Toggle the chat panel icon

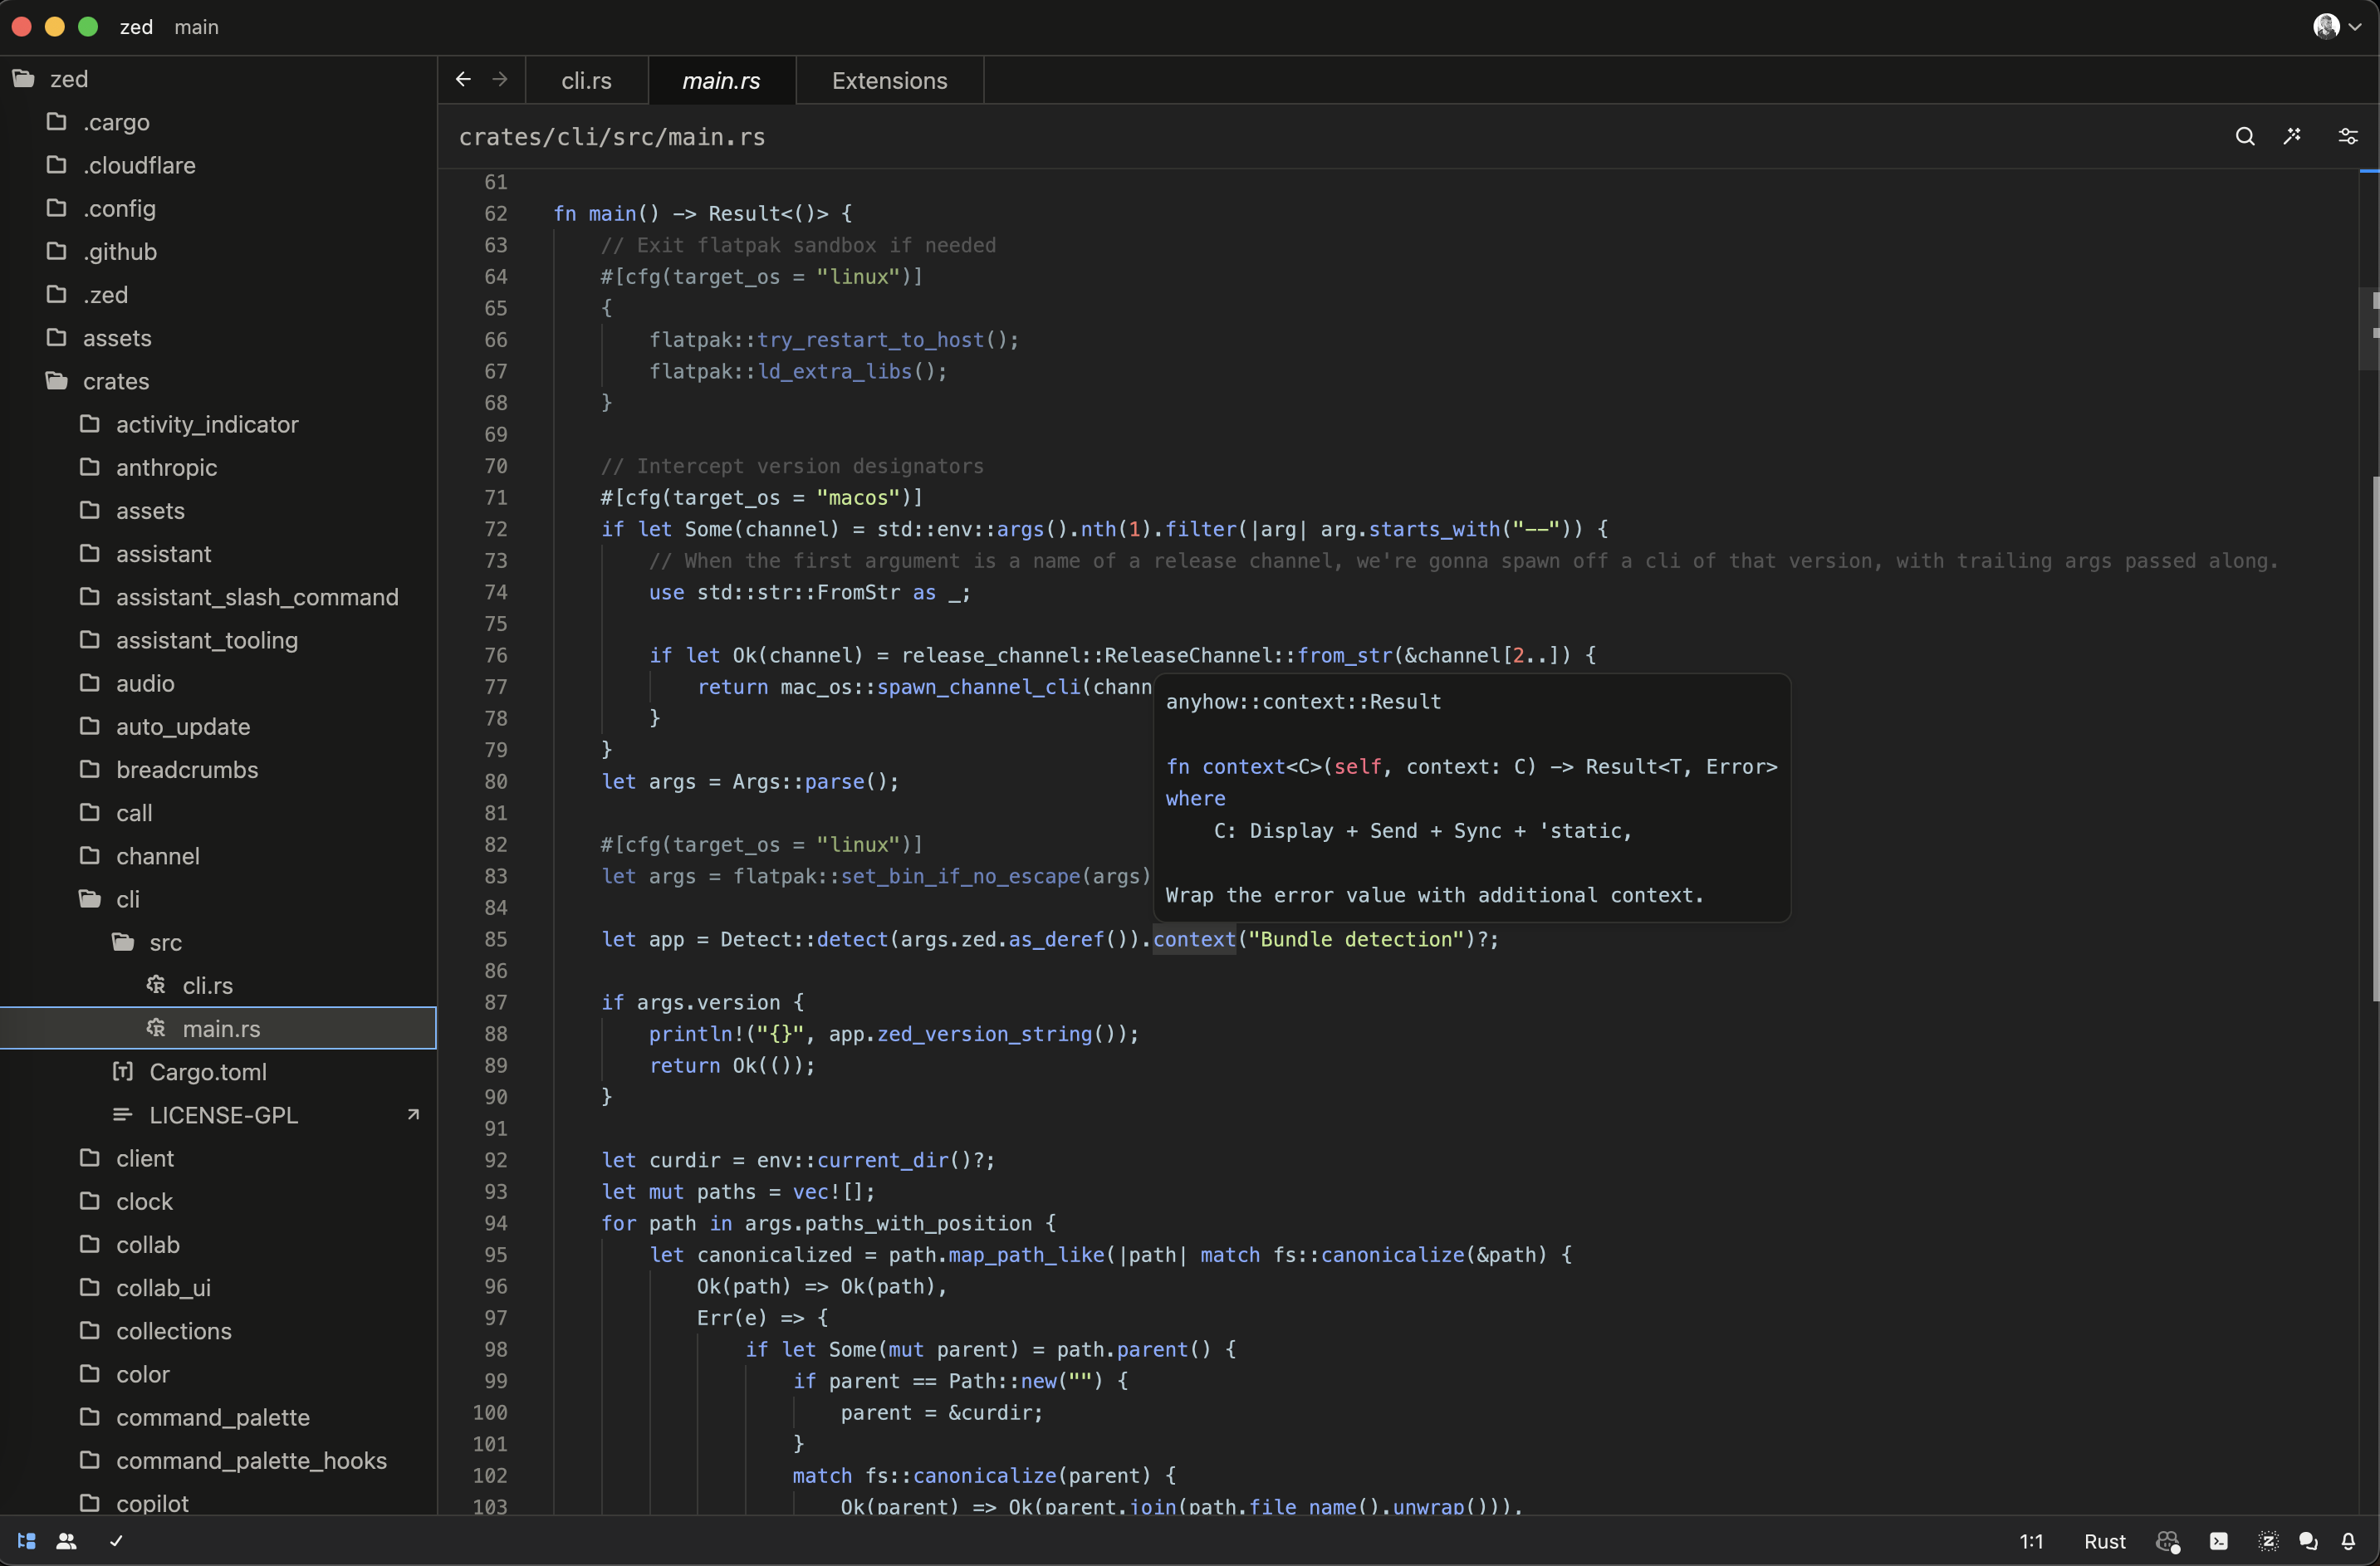(2308, 1541)
